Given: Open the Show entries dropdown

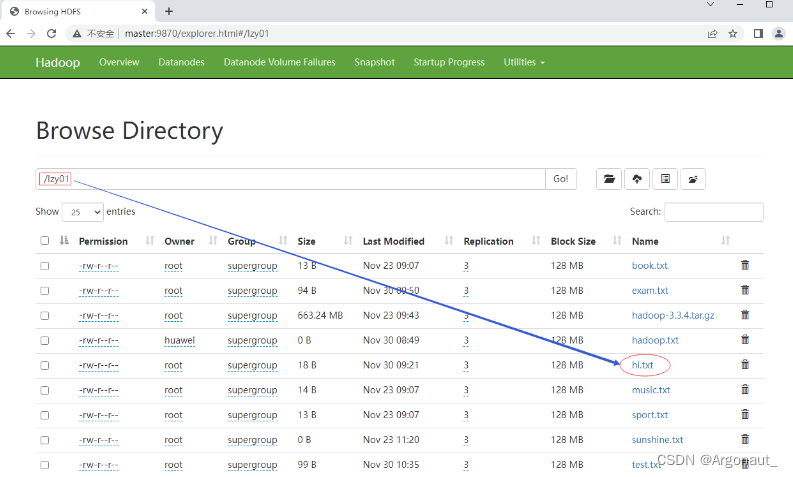Looking at the screenshot, I should point(83,212).
